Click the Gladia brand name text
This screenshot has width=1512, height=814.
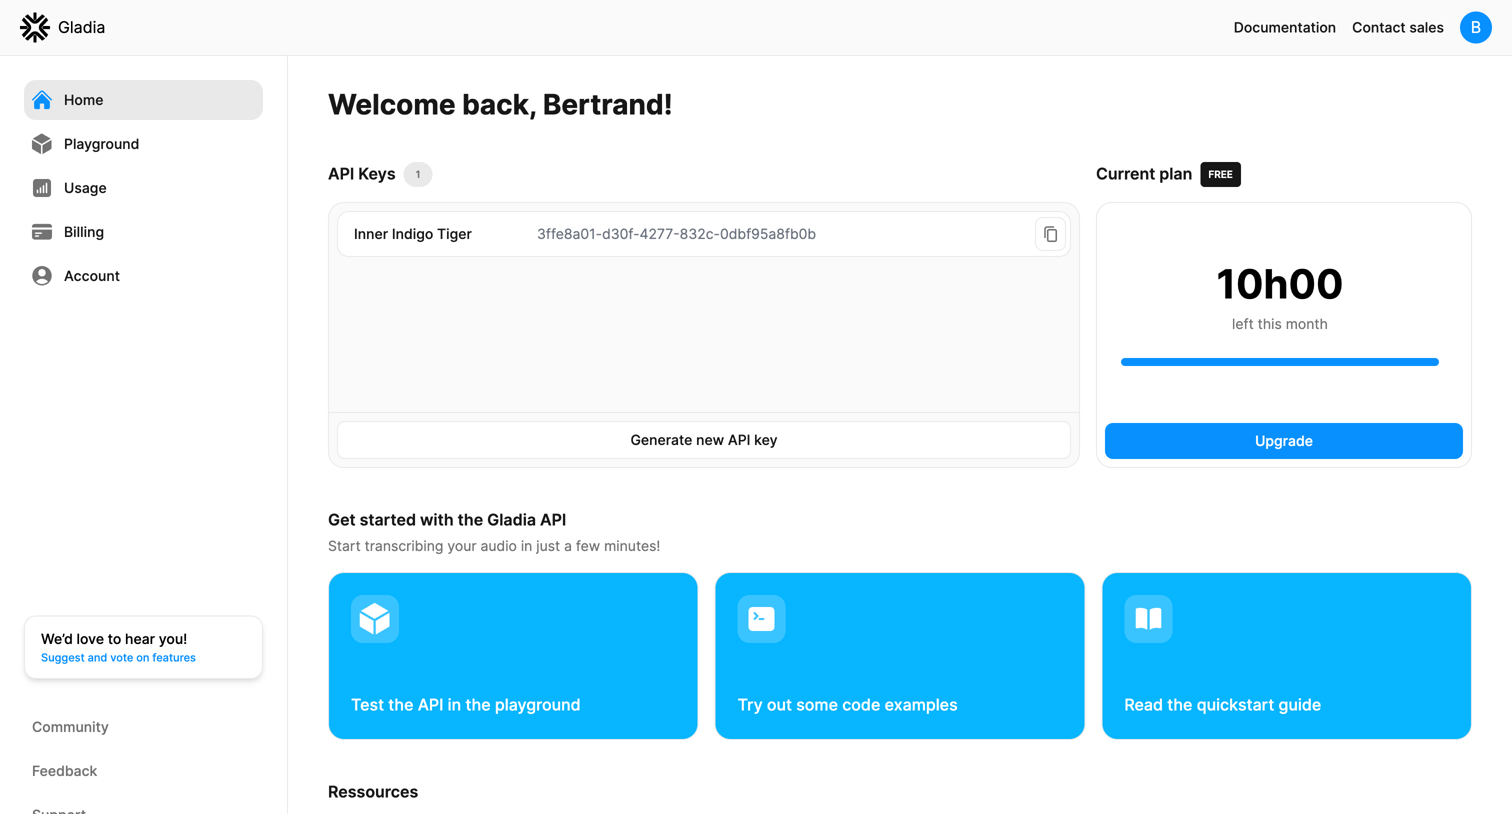81,28
